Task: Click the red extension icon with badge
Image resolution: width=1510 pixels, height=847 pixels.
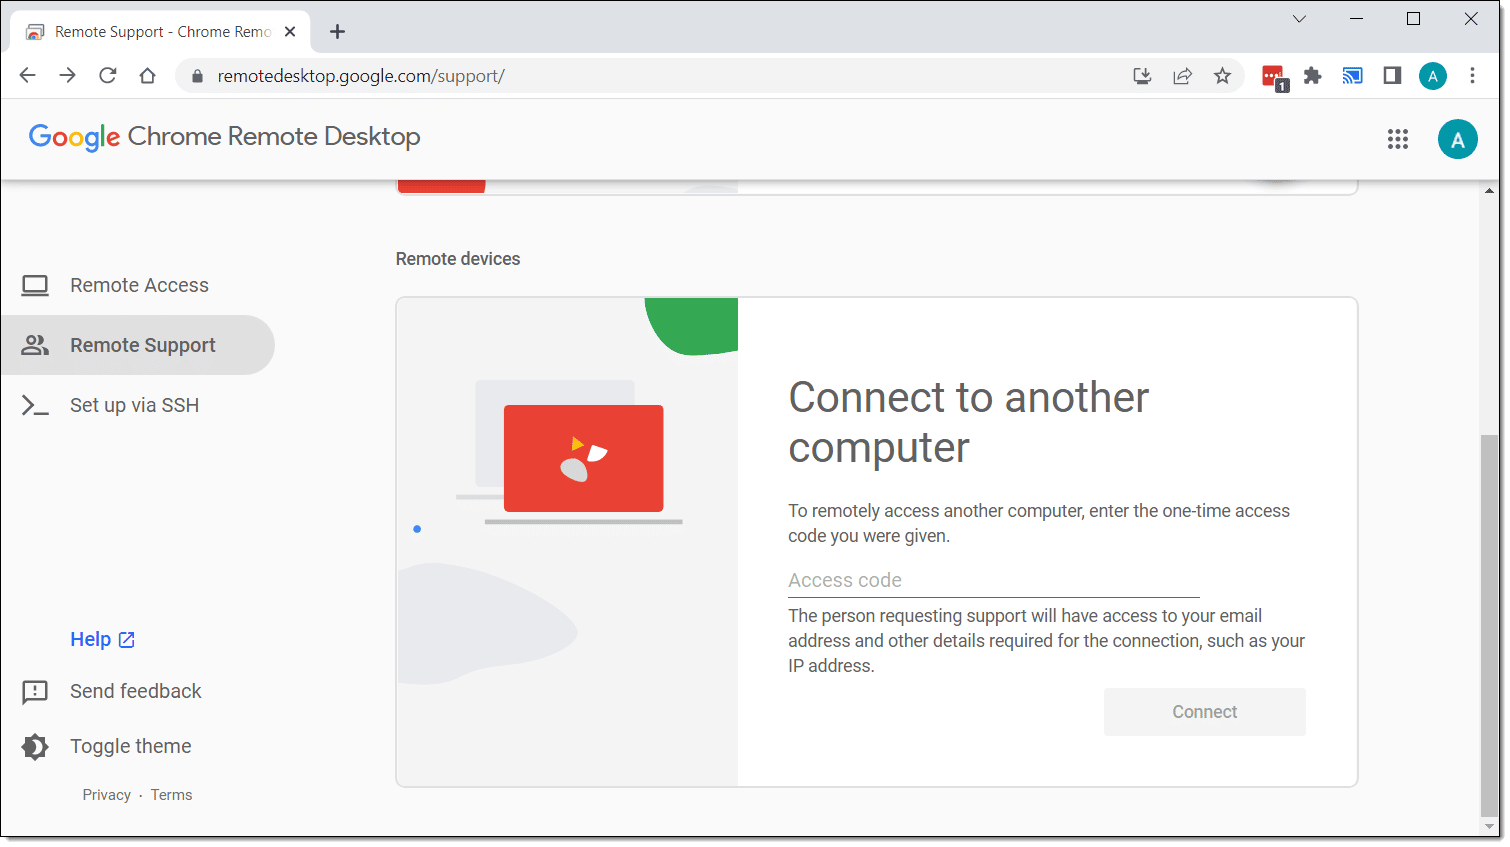Action: click(1273, 77)
